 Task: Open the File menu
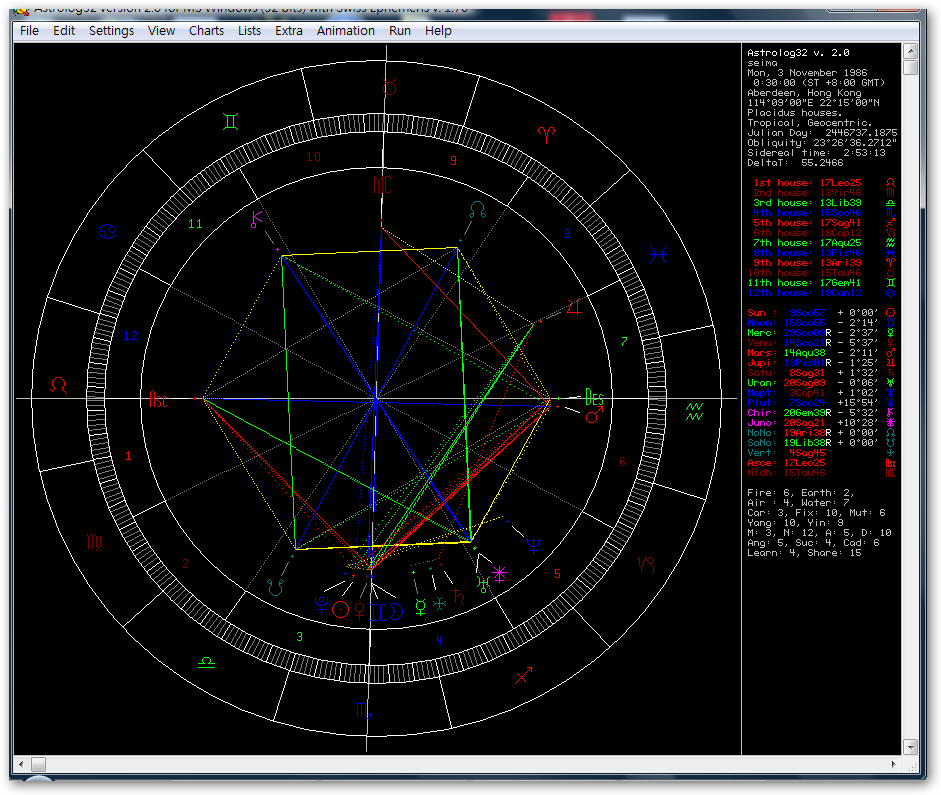tap(30, 31)
